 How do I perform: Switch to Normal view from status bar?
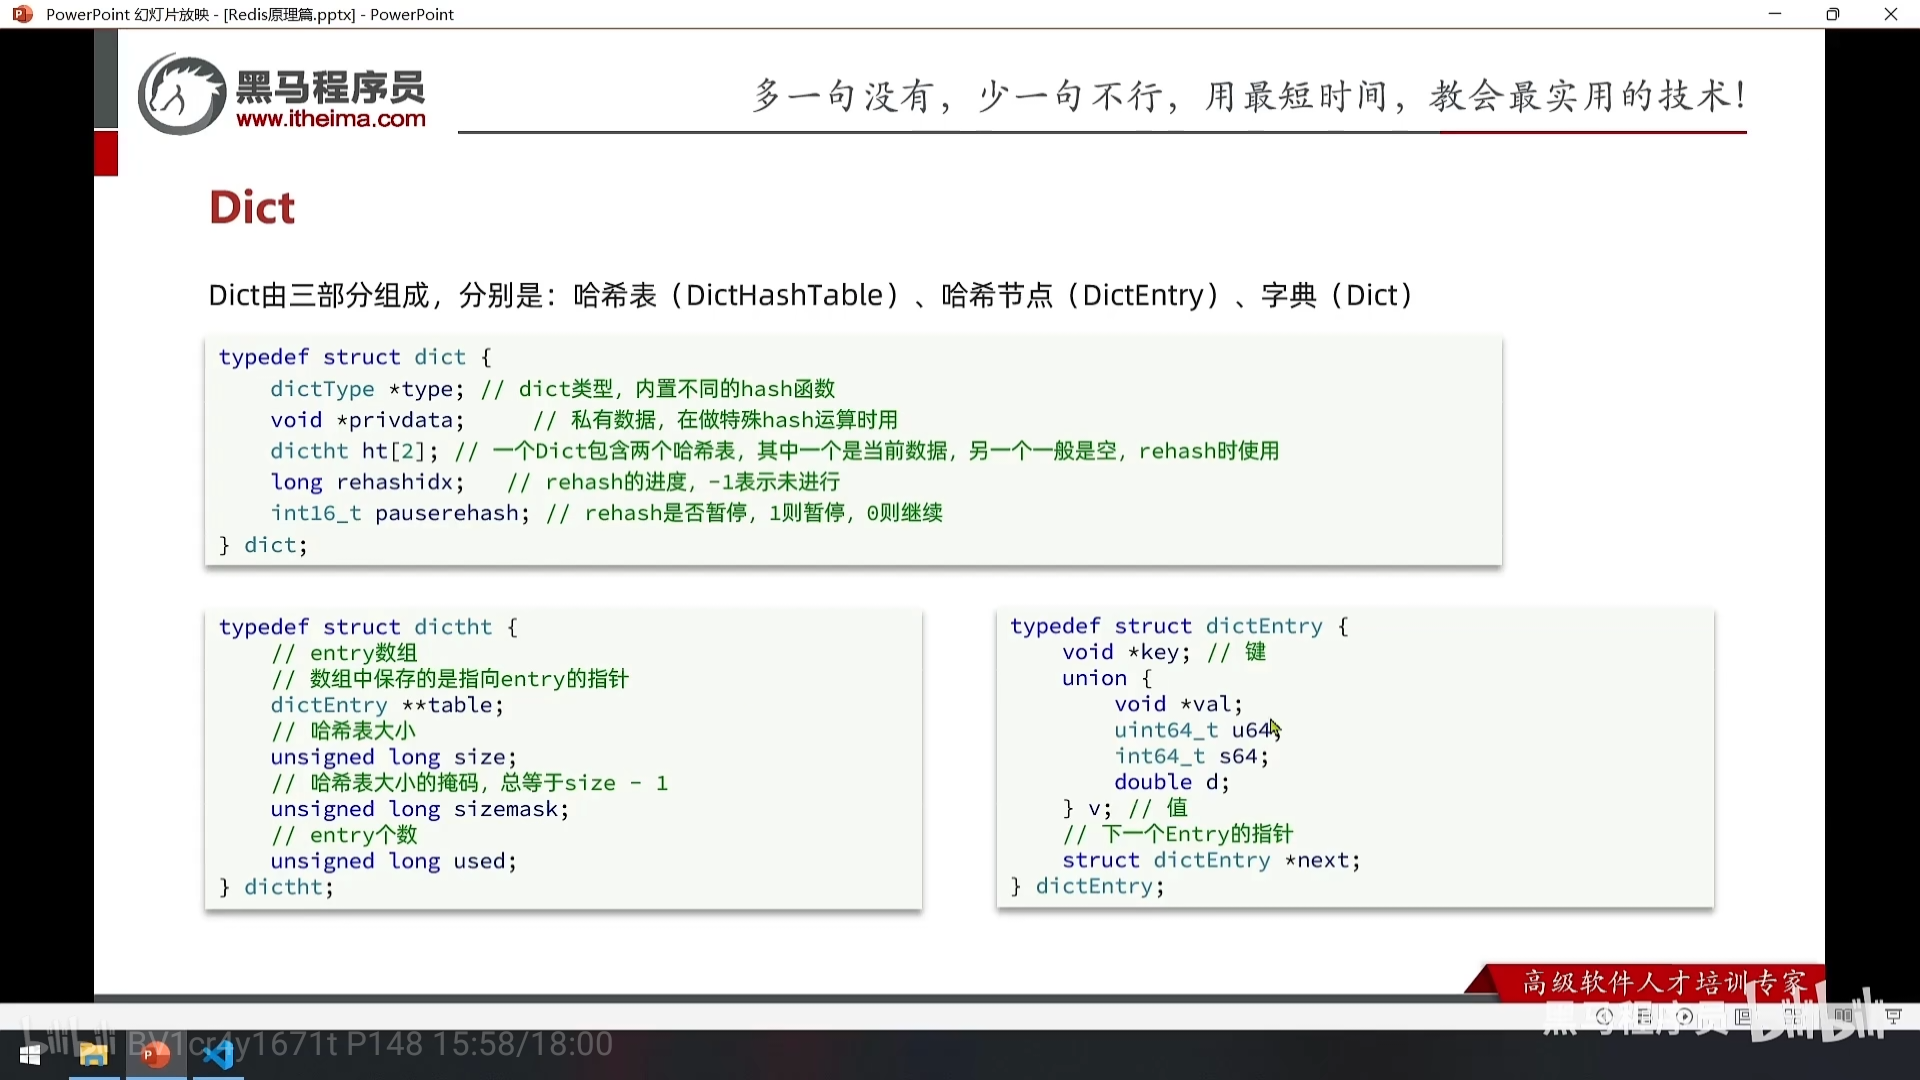(x=1743, y=1017)
